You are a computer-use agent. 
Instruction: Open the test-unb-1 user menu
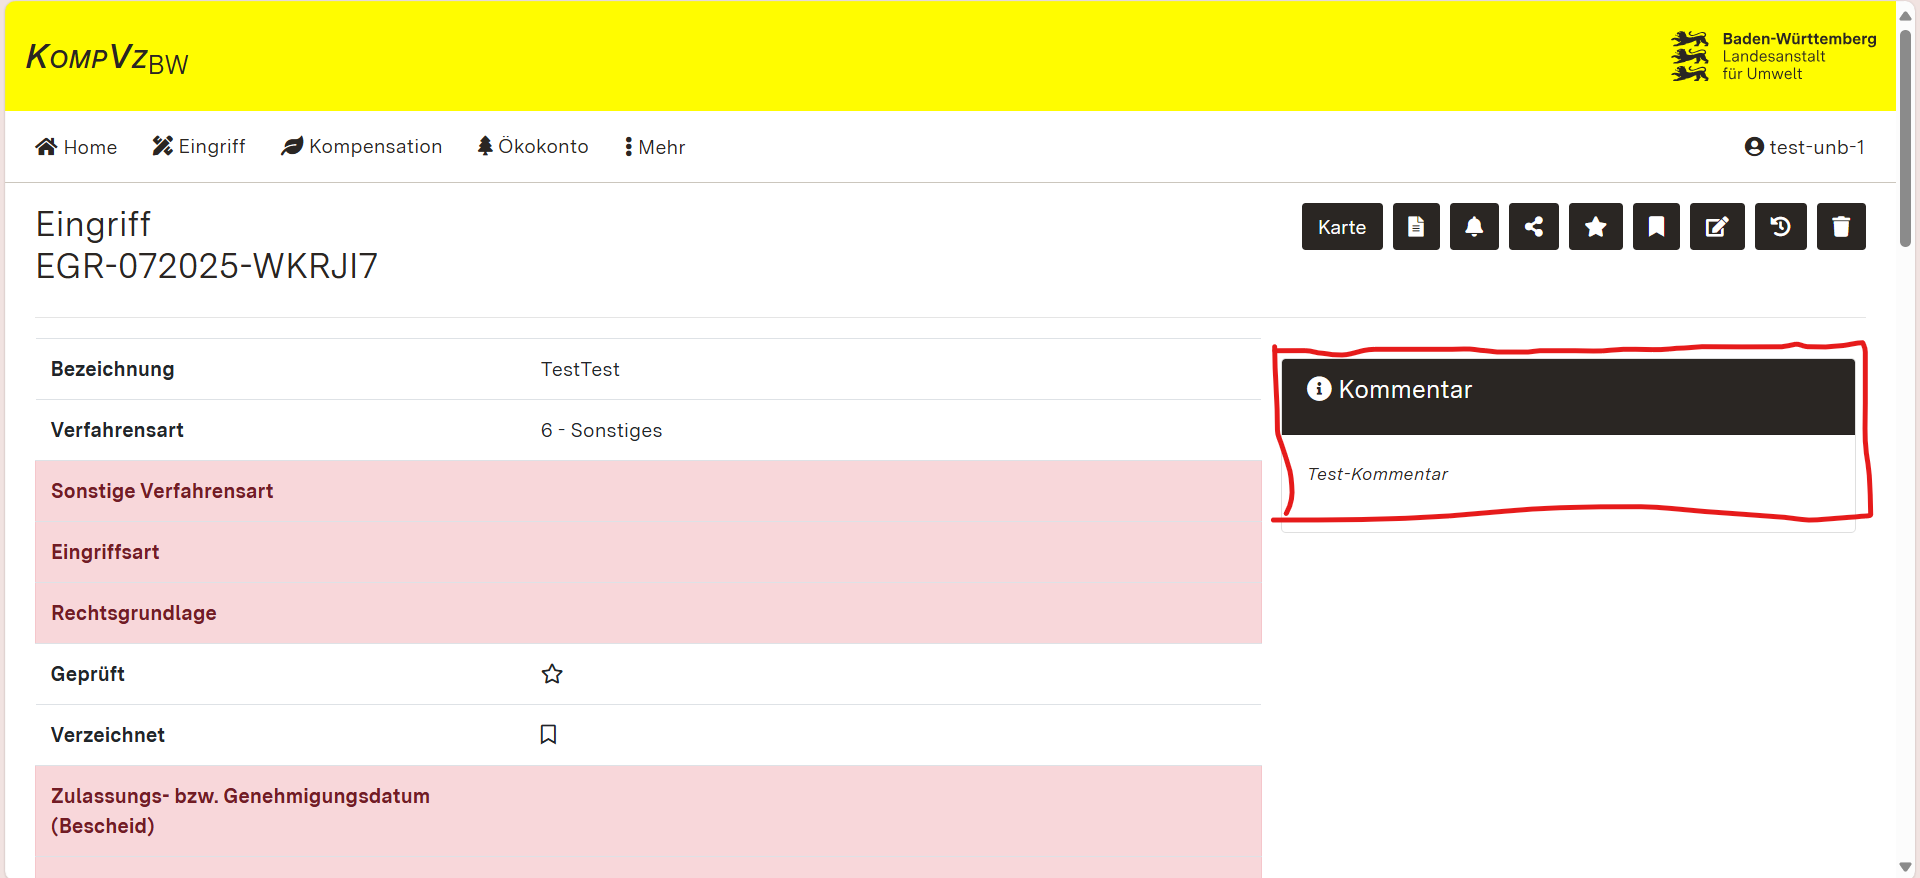click(1804, 147)
